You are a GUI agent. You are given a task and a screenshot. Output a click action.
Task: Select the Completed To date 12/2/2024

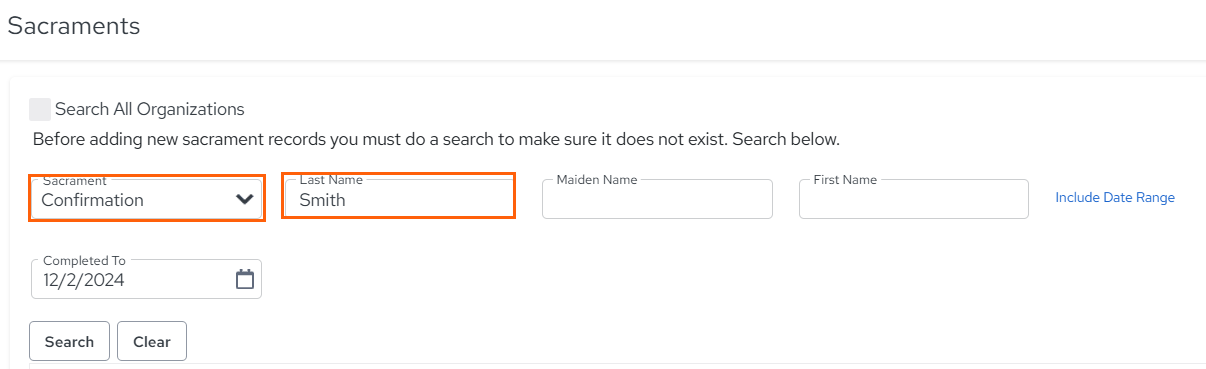click(x=84, y=280)
